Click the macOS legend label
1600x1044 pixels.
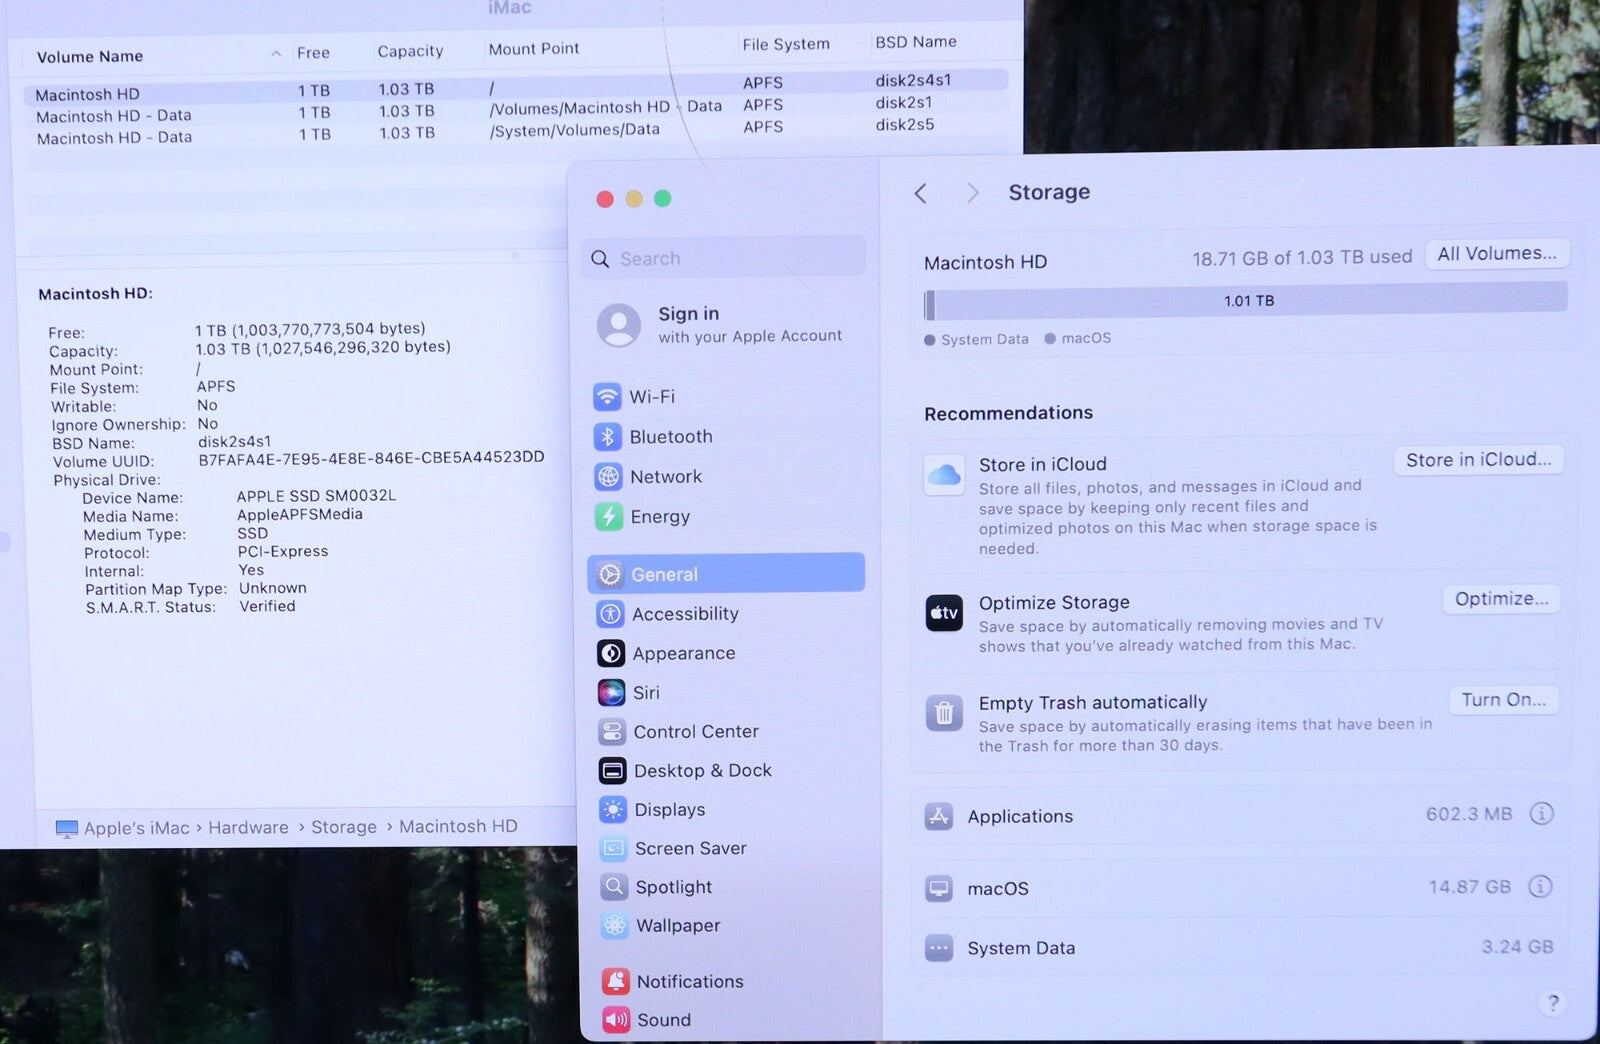click(x=1086, y=338)
